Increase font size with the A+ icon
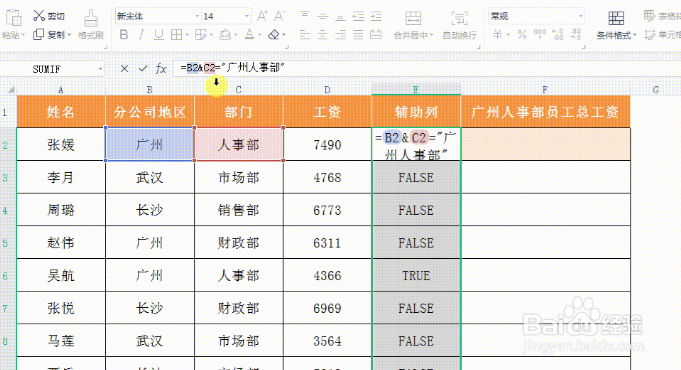The height and width of the screenshot is (370, 681). pos(262,16)
